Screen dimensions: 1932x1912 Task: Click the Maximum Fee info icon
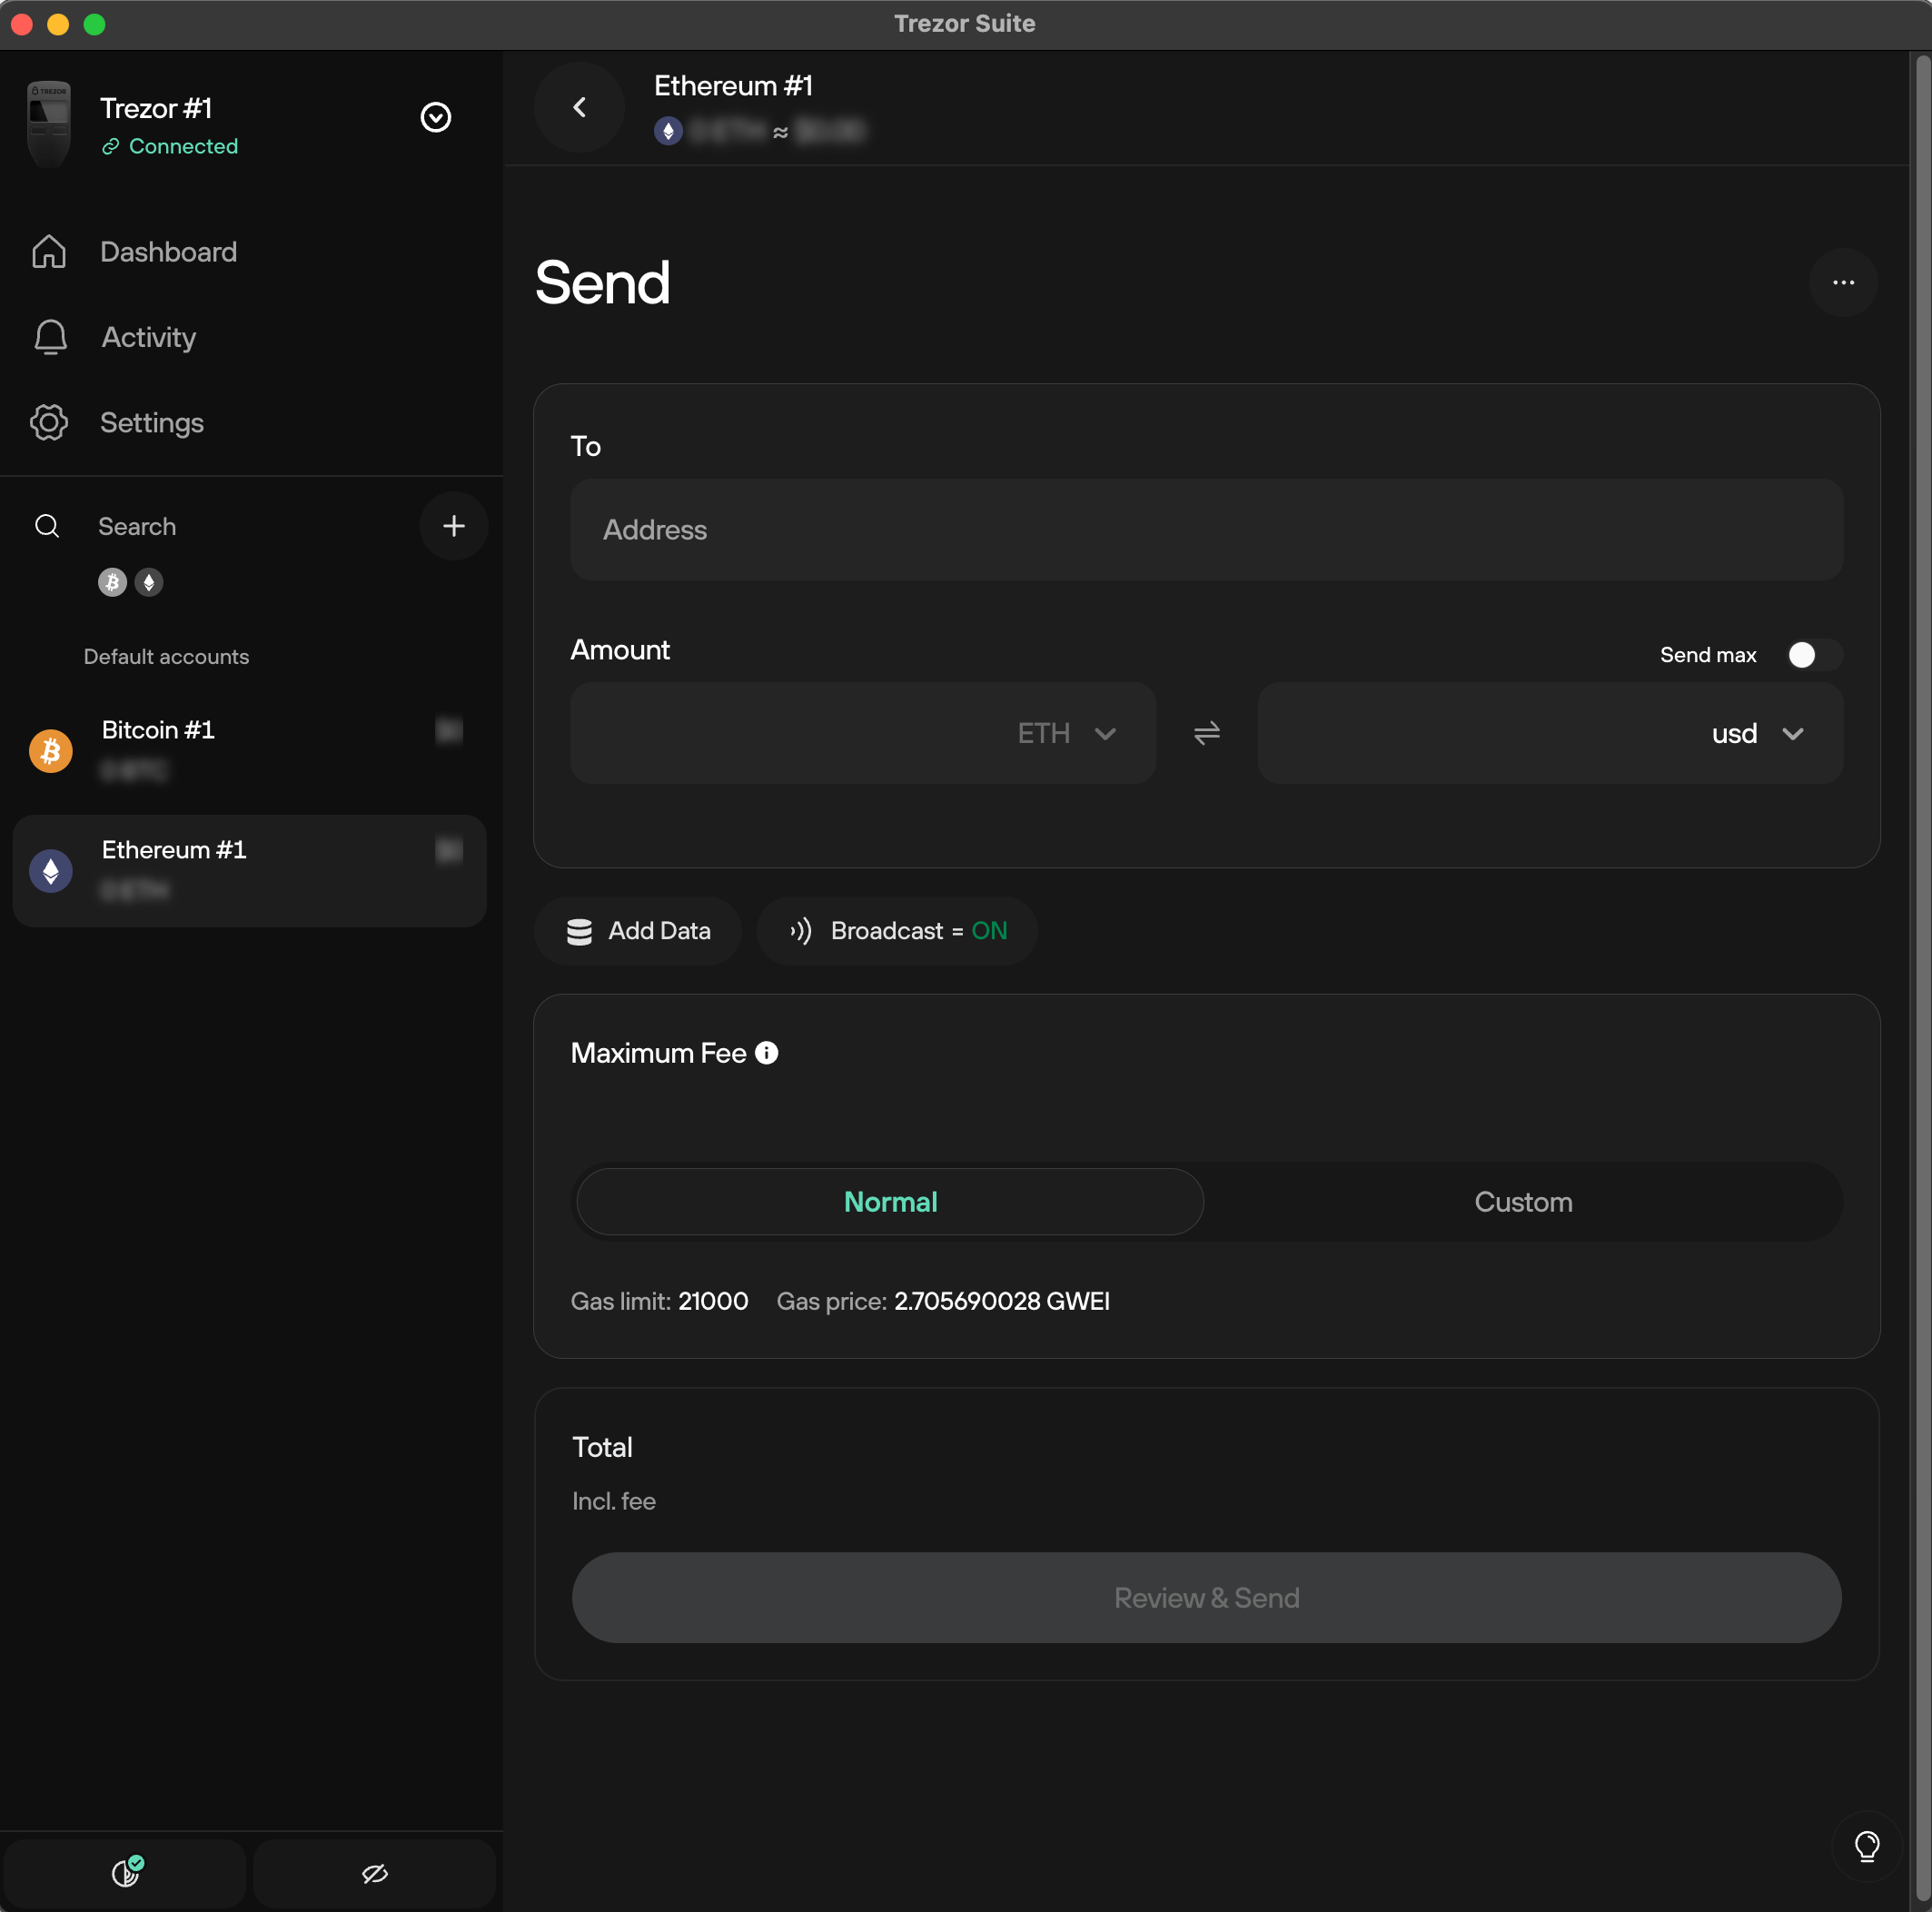[x=767, y=1053]
